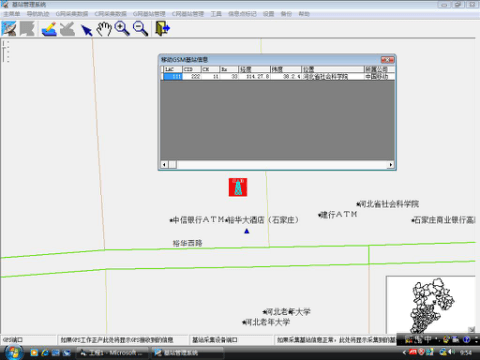The image size is (480, 360).
Task: Click the satellite dish toolbar icon
Action: tap(9, 29)
